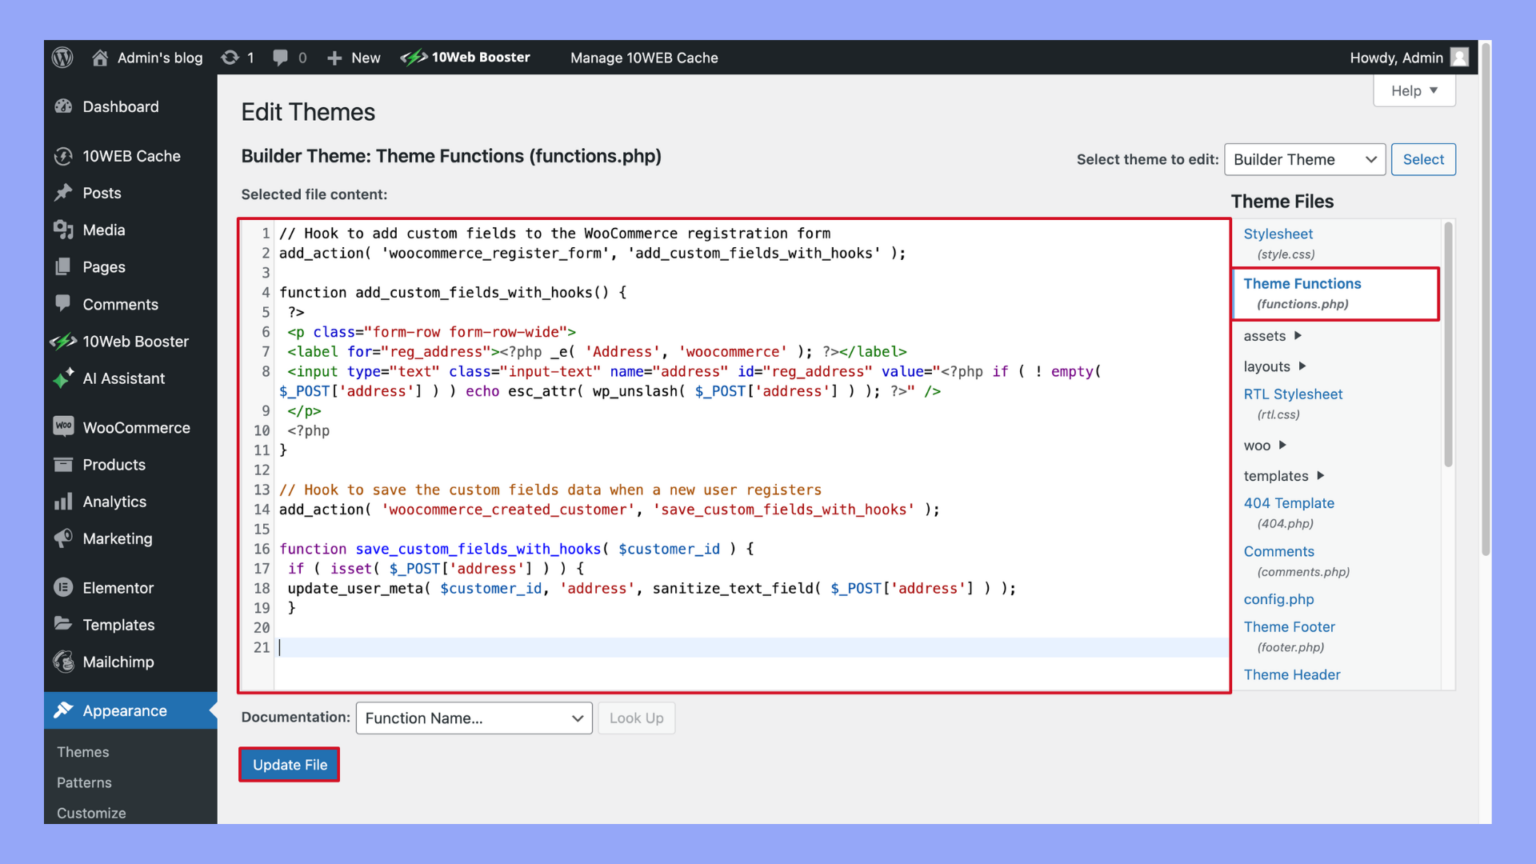The height and width of the screenshot is (864, 1536).
Task: Click the Analytics bar chart icon
Action: pos(64,501)
